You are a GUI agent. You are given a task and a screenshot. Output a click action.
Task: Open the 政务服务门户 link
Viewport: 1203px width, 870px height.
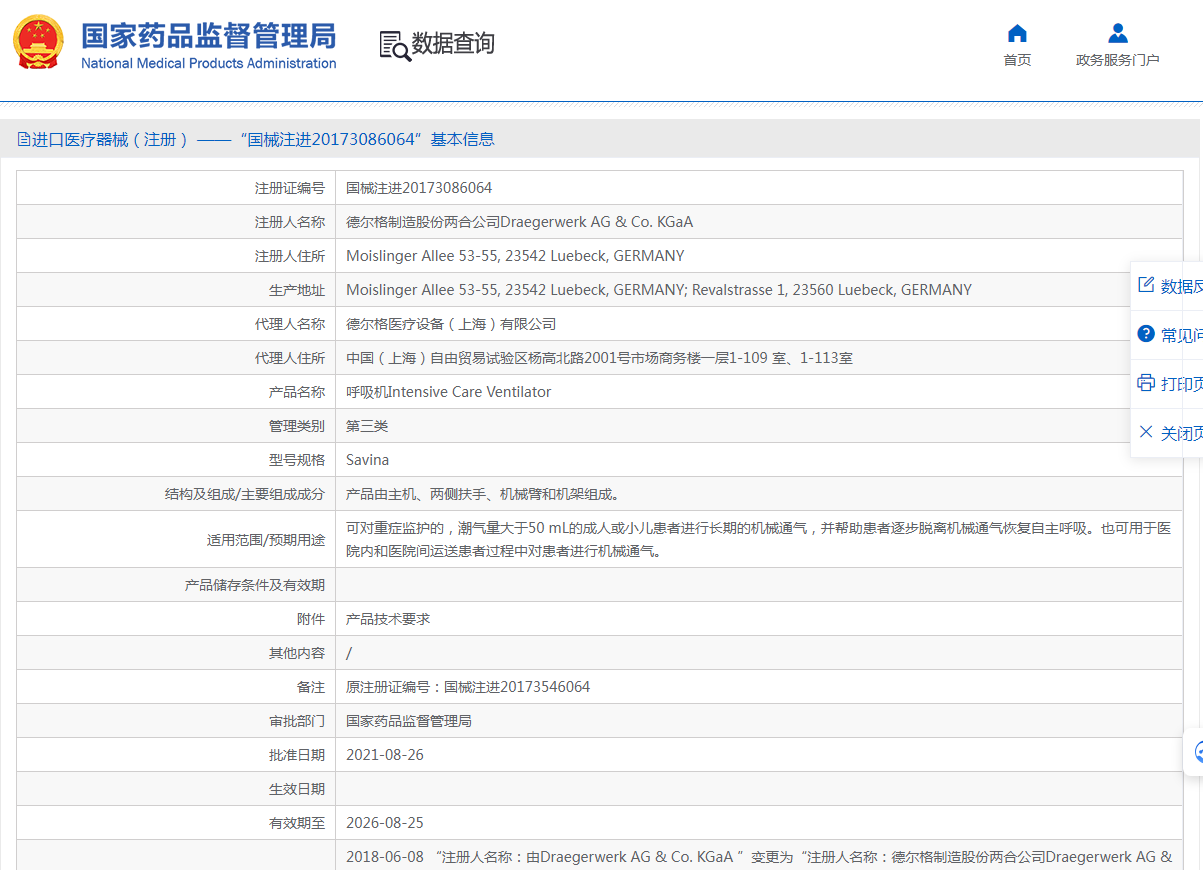click(1118, 60)
